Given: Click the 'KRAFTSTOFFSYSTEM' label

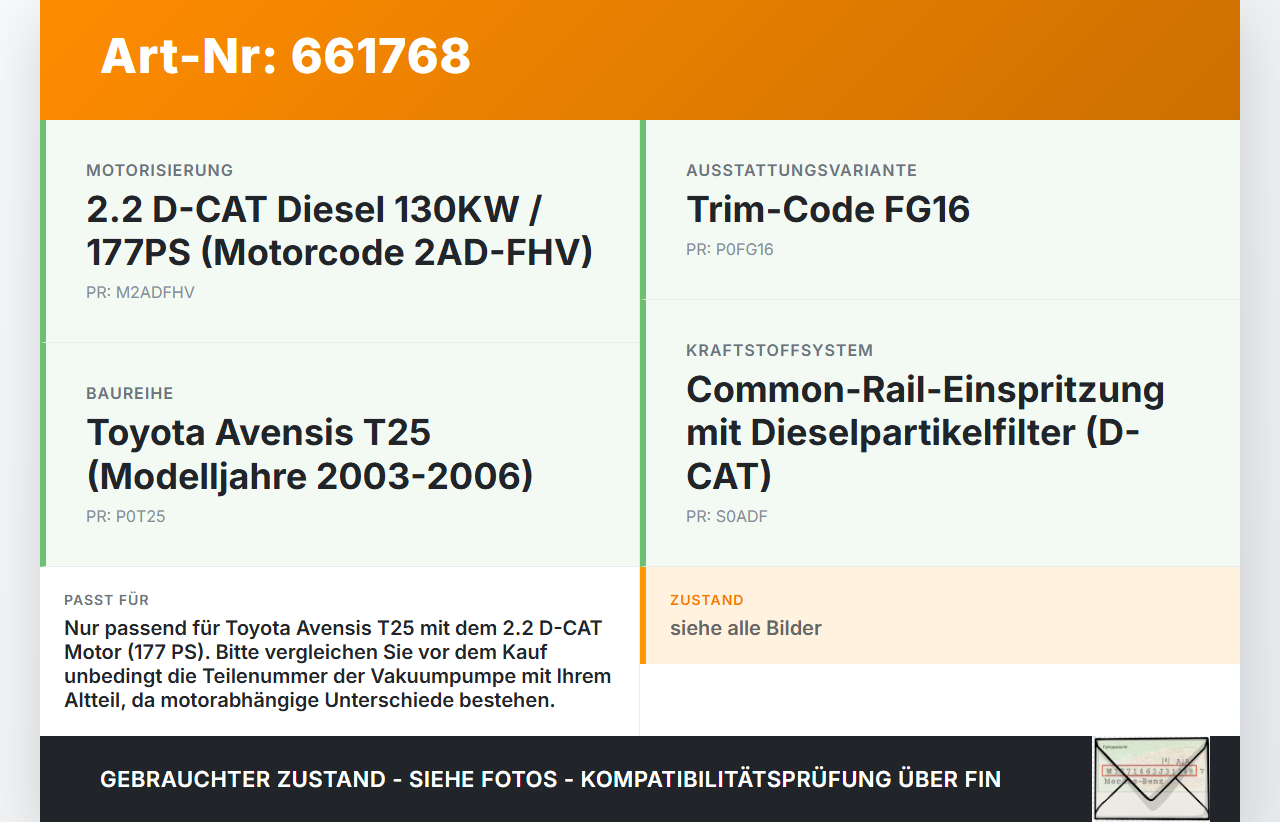Looking at the screenshot, I should tap(780, 350).
